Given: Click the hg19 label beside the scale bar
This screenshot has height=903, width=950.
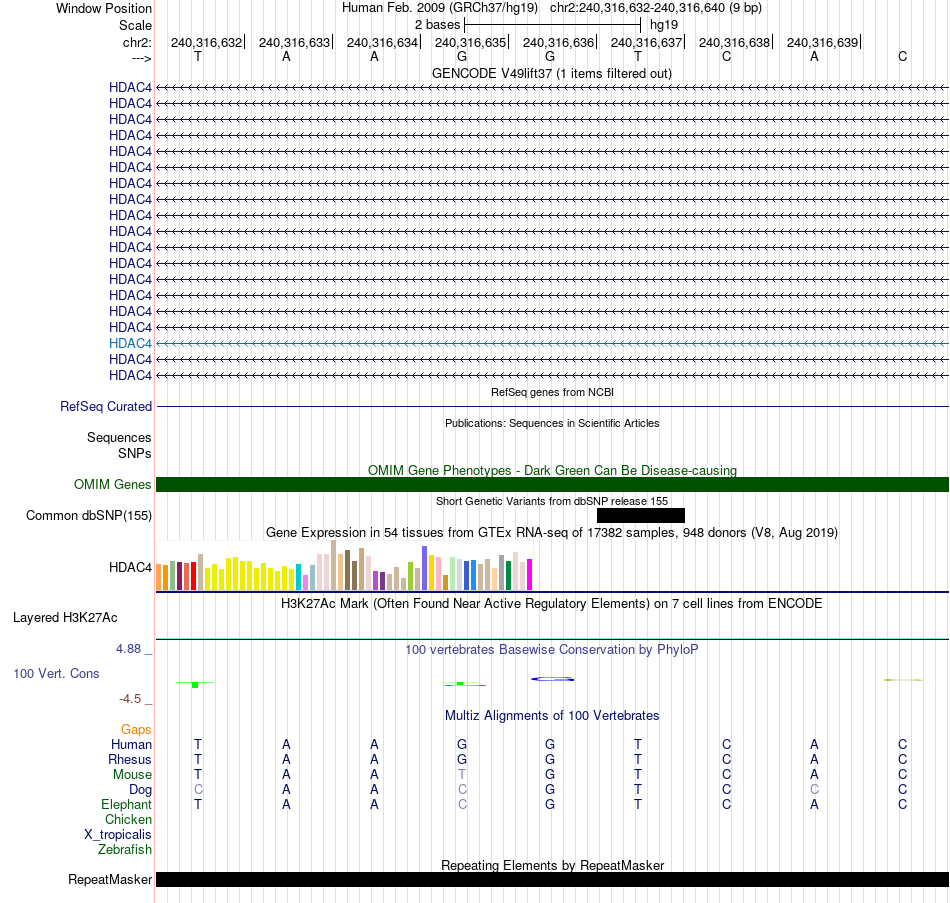Looking at the screenshot, I should [x=664, y=25].
